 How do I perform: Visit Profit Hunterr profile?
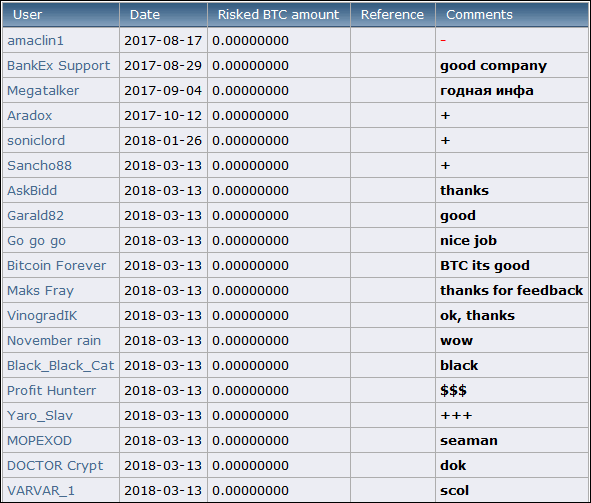click(x=51, y=390)
